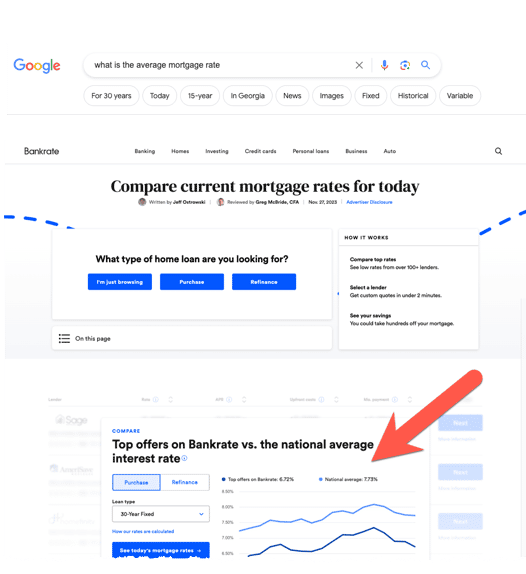Click the info icon beside interest rate heading

click(x=184, y=458)
